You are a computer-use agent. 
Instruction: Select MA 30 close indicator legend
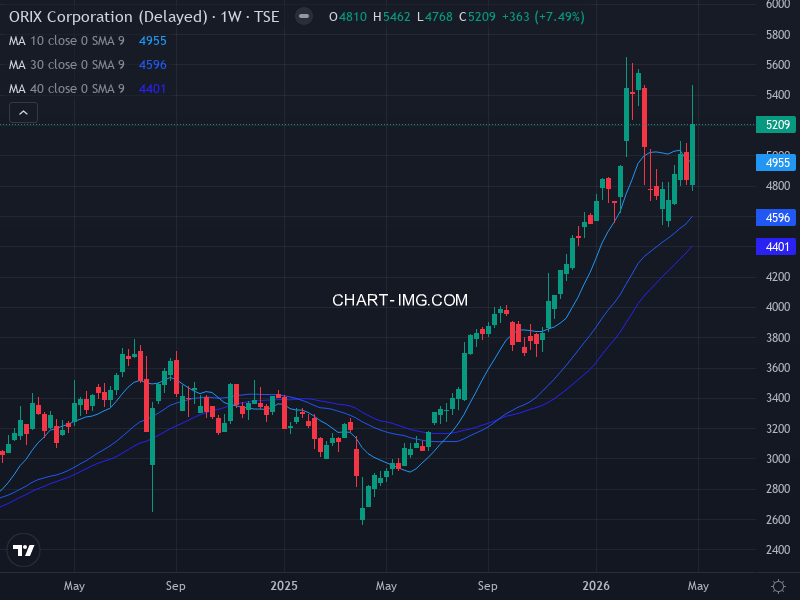point(66,65)
